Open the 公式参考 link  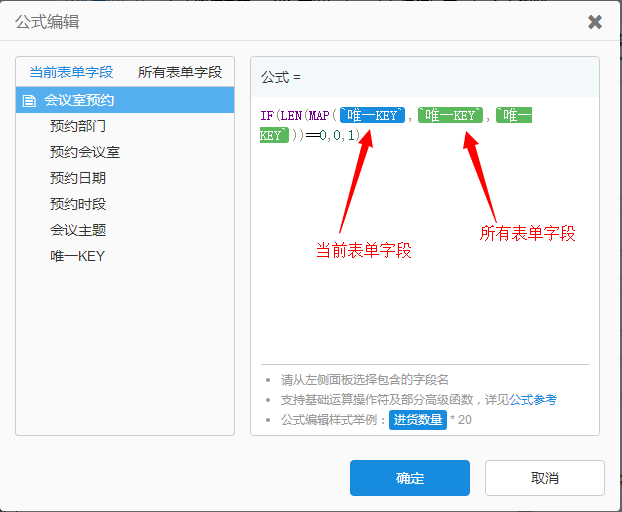(x=533, y=399)
